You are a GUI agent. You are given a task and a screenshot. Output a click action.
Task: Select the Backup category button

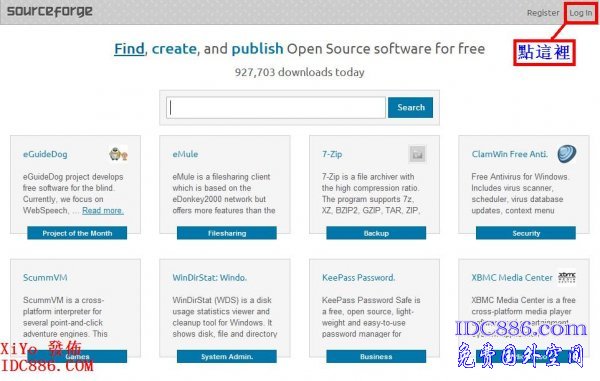click(376, 233)
